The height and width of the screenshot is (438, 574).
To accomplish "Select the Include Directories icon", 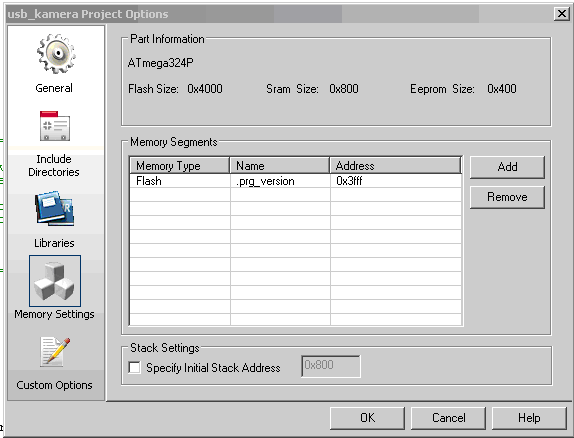I will tap(55, 126).
